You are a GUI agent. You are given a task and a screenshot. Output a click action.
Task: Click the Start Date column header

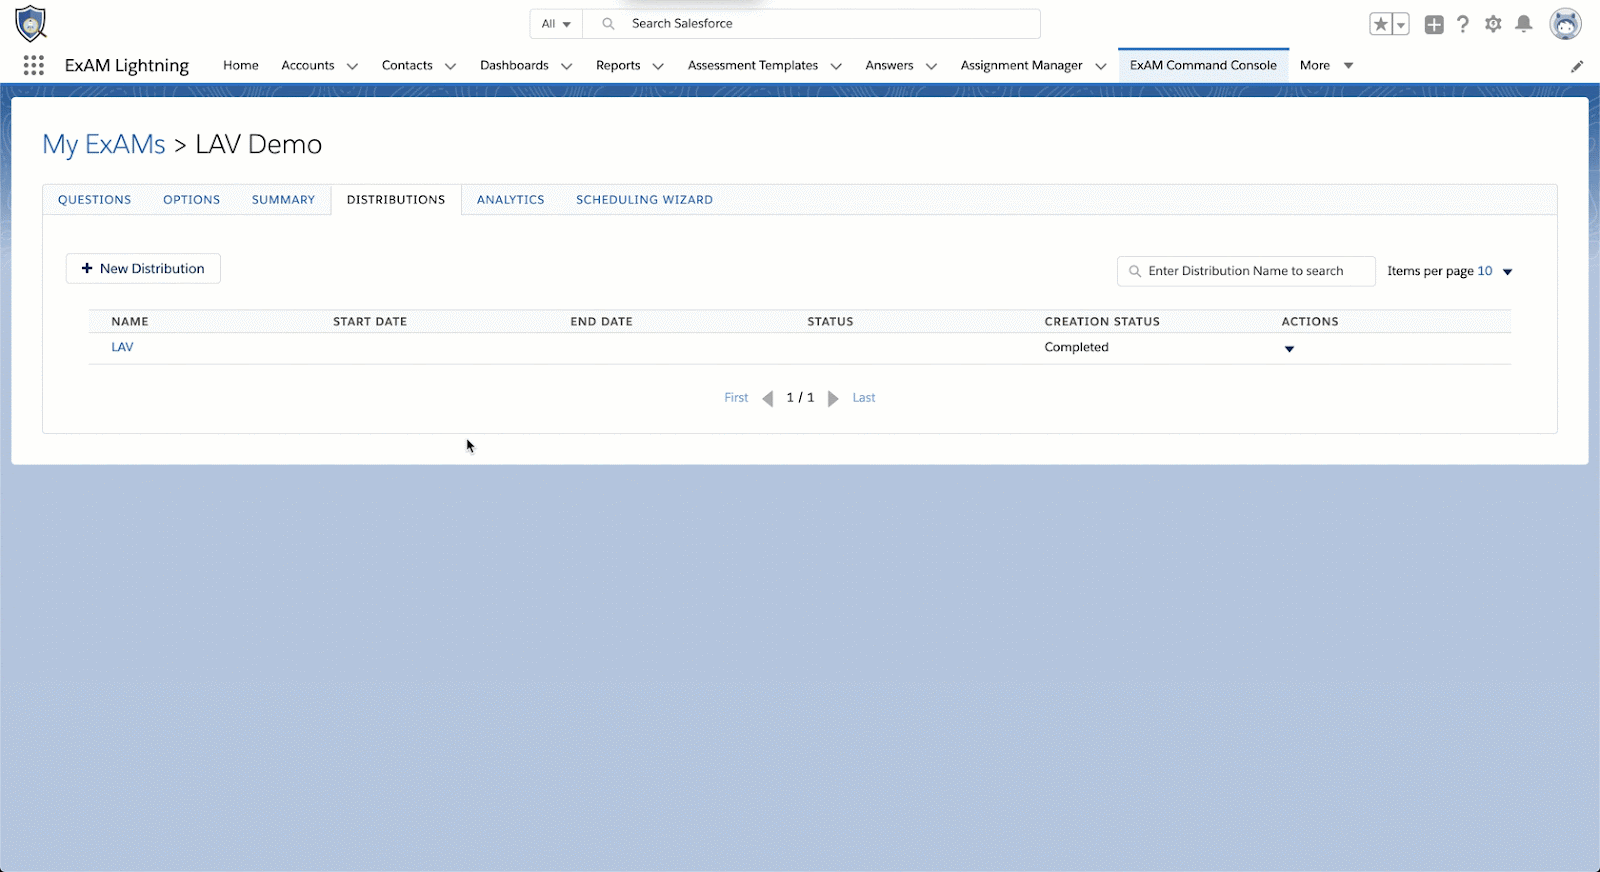[x=370, y=322]
